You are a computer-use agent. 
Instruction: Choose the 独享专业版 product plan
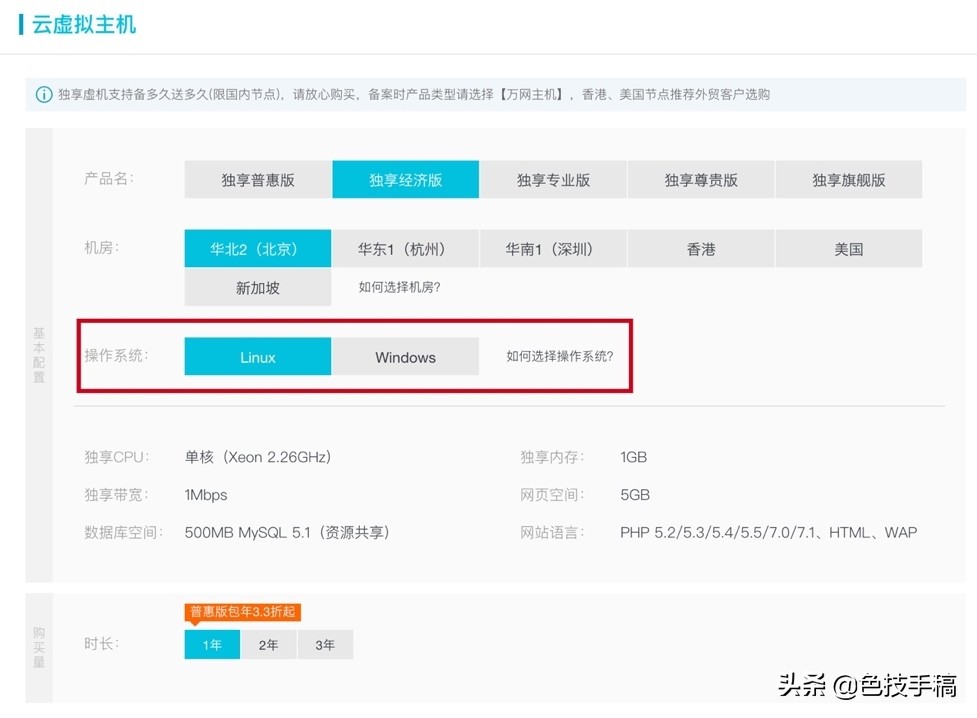(x=553, y=179)
